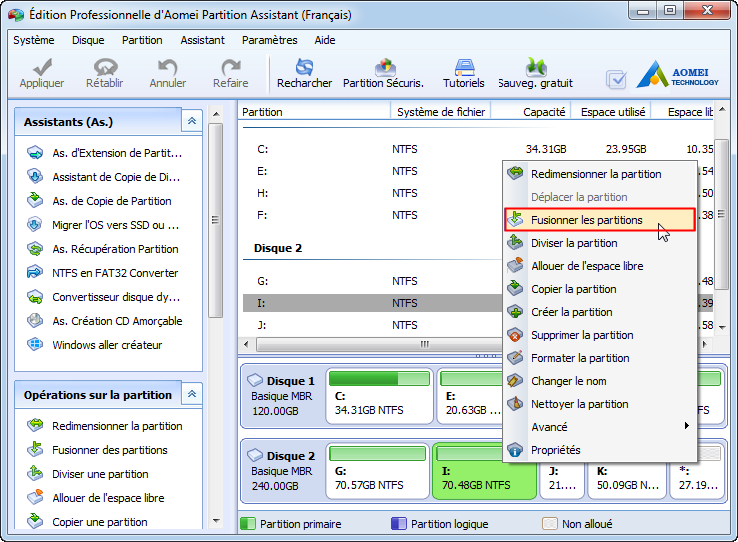Open Convertisseur disque dy... tool
The image size is (738, 542).
click(104, 297)
